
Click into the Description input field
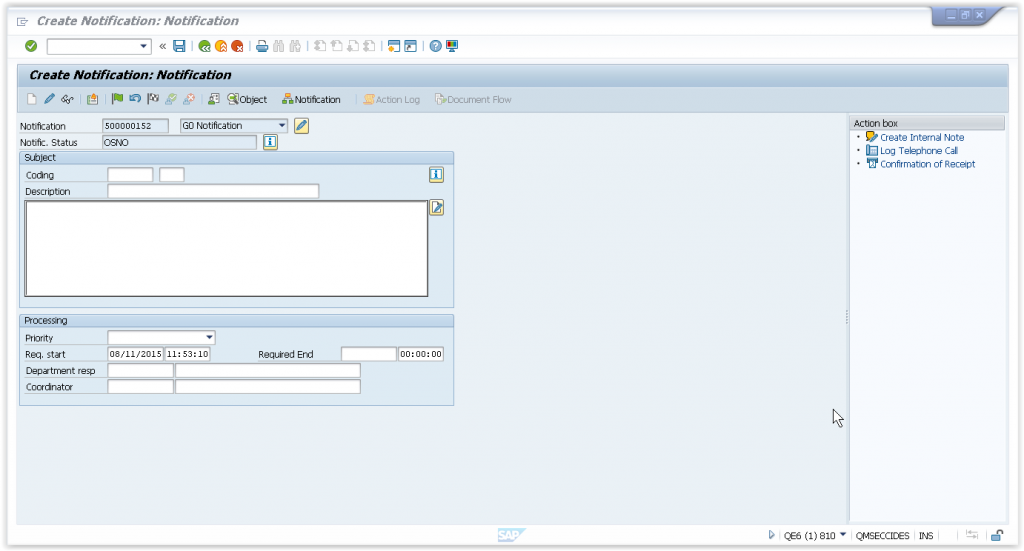coord(213,191)
